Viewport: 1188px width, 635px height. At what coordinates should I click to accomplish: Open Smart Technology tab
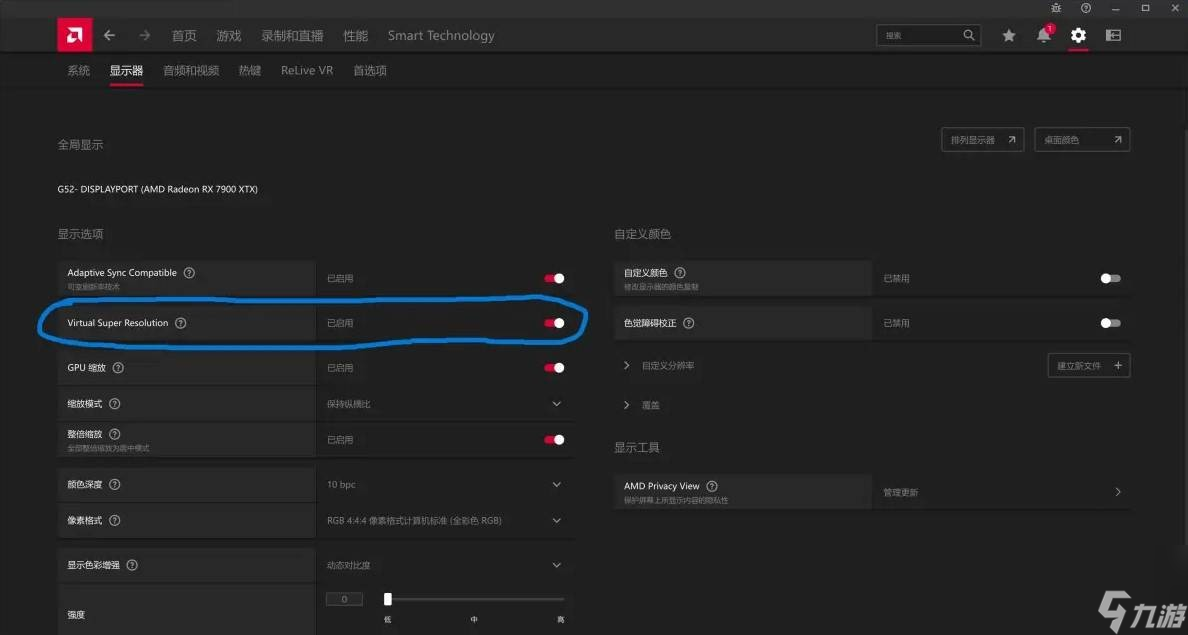coord(441,36)
